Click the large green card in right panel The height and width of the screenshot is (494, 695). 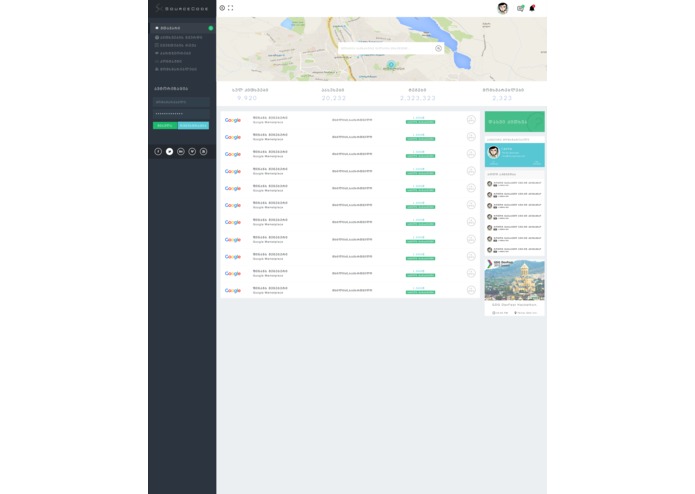point(515,121)
